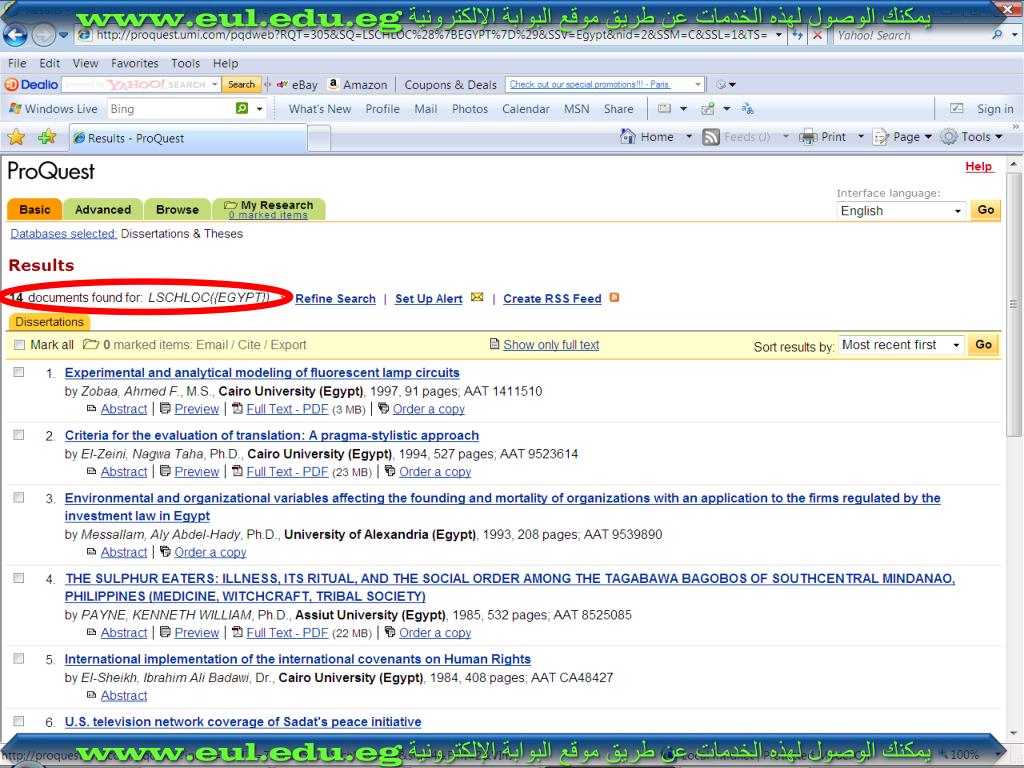Tick checkbox for result 1 fluorescent lamp
The image size is (1024, 768).
point(19,372)
